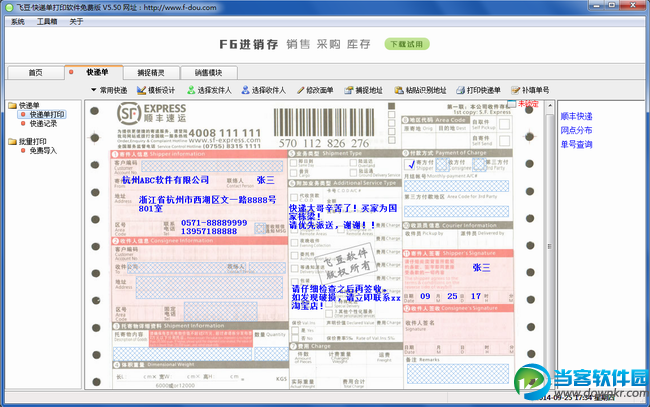This screenshot has height=407, width=650.
Task: Select the text 杭州ABC软件有限公司
Action: pyautogui.click(x=165, y=180)
